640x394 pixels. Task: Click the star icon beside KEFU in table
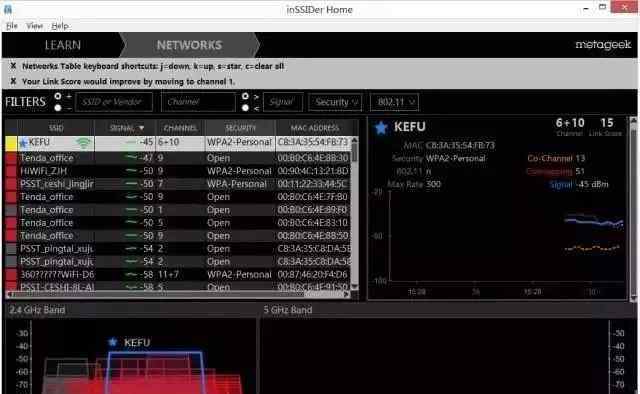coord(24,142)
